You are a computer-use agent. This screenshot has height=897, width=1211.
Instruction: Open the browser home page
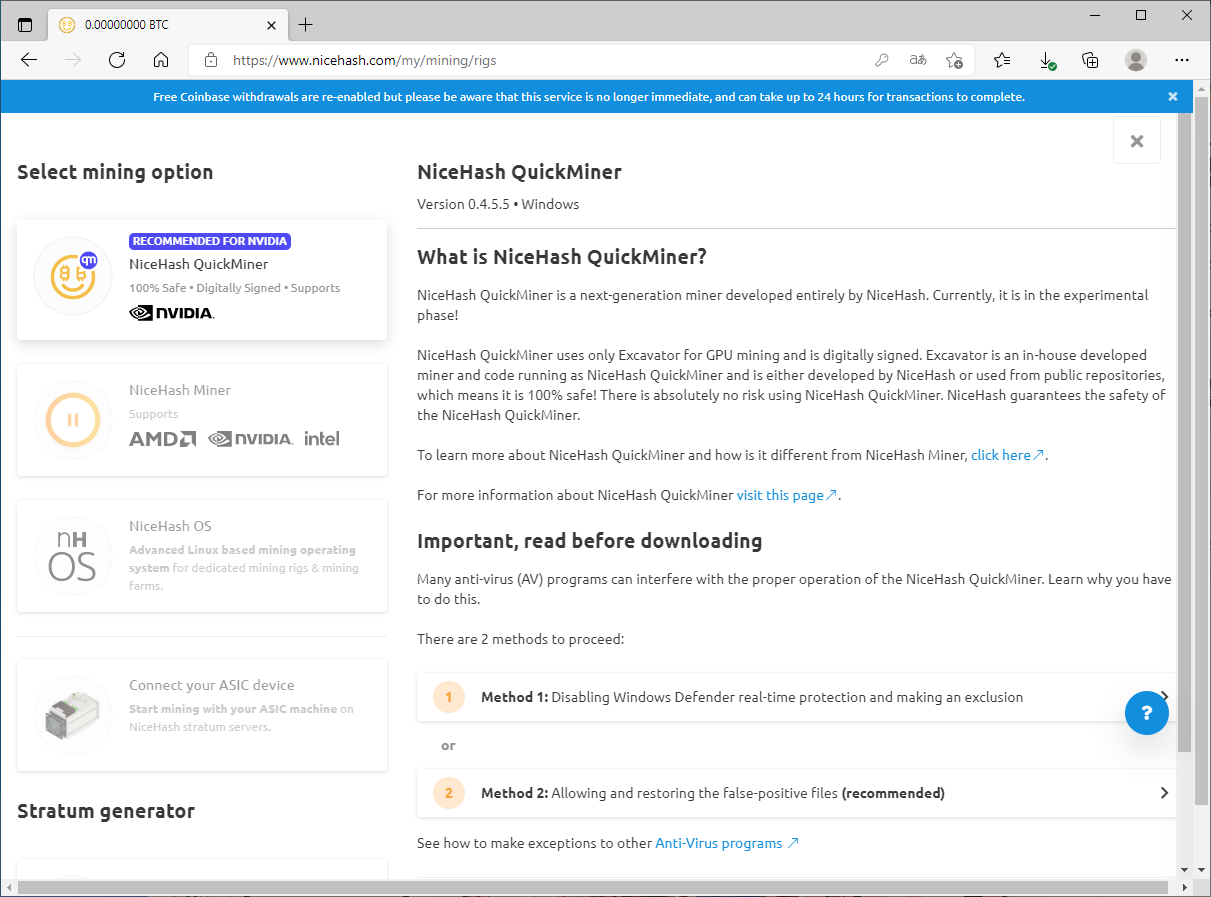coord(161,60)
